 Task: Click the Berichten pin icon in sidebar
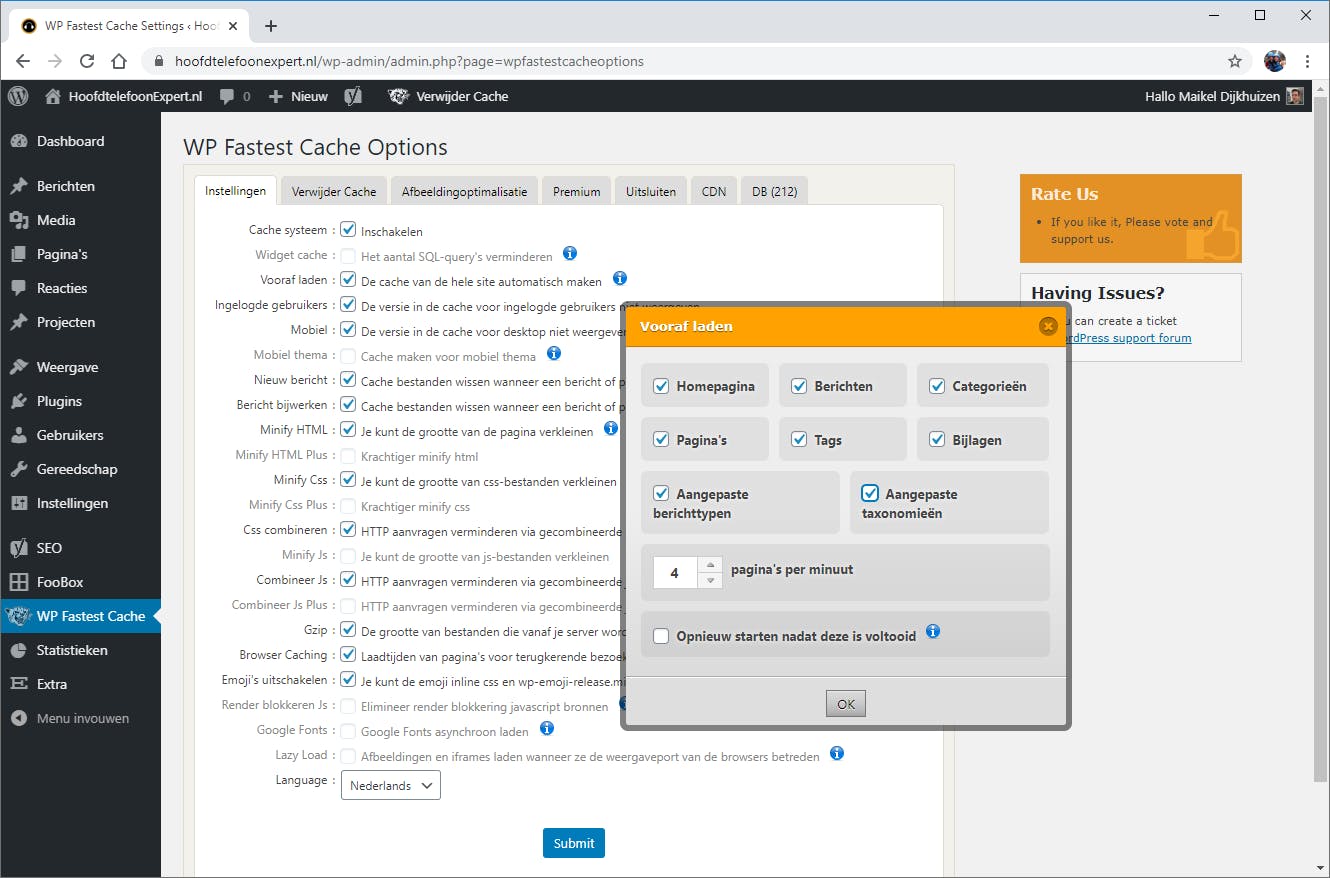tap(18, 186)
